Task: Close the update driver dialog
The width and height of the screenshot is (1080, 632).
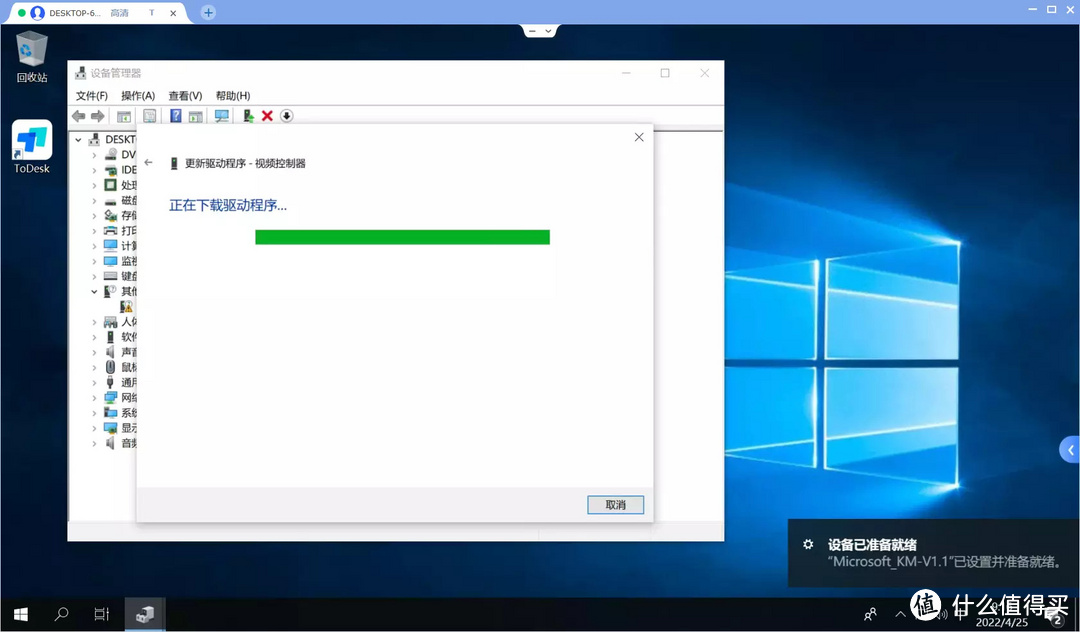Action: (639, 137)
